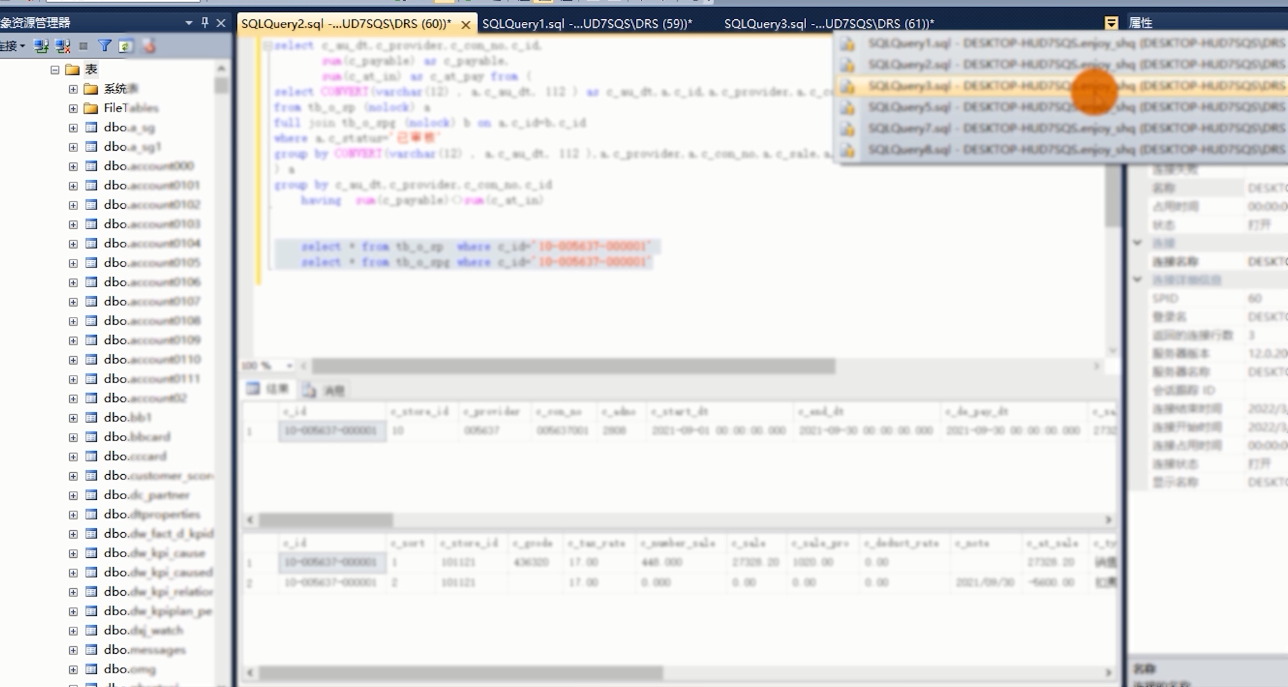Expand the 系统表 folder
The height and width of the screenshot is (687, 1288).
tap(73, 89)
